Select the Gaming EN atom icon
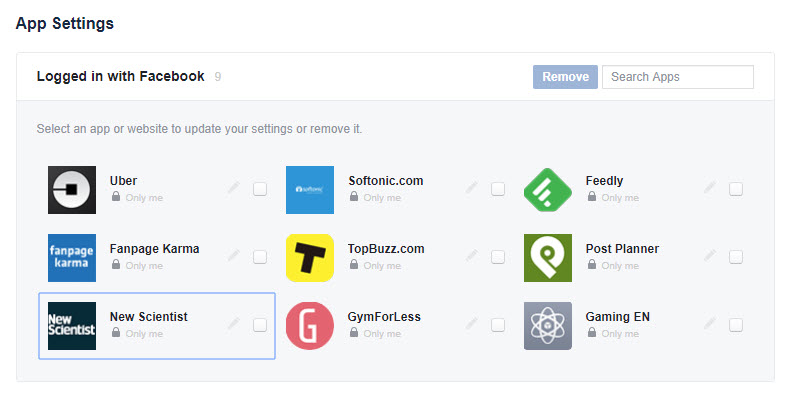This screenshot has width=791, height=400. 548,326
